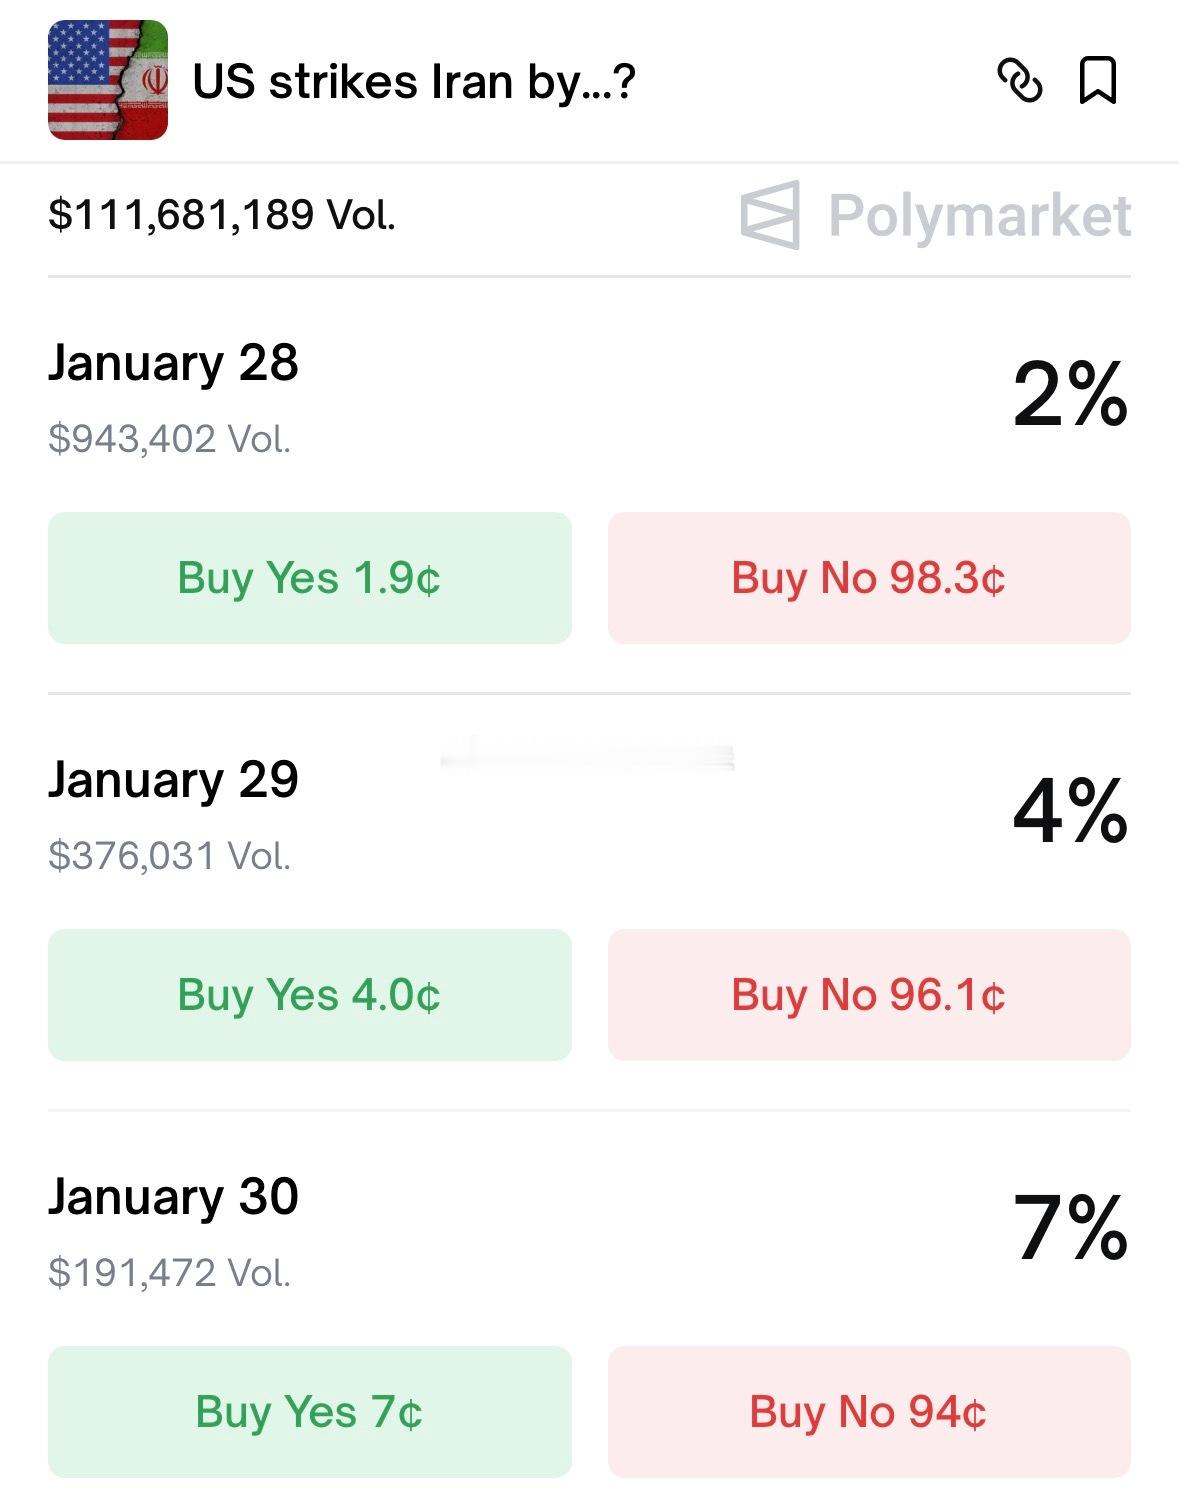The image size is (1179, 1511).
Task: Click the 7% probability for January 30
Action: pyautogui.click(x=1069, y=1228)
